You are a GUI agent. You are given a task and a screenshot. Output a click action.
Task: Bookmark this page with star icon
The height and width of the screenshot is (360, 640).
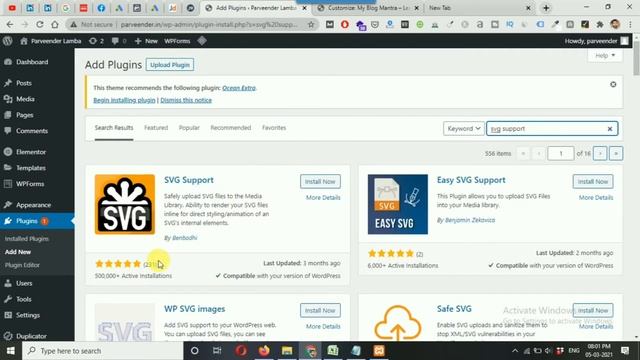(311, 24)
